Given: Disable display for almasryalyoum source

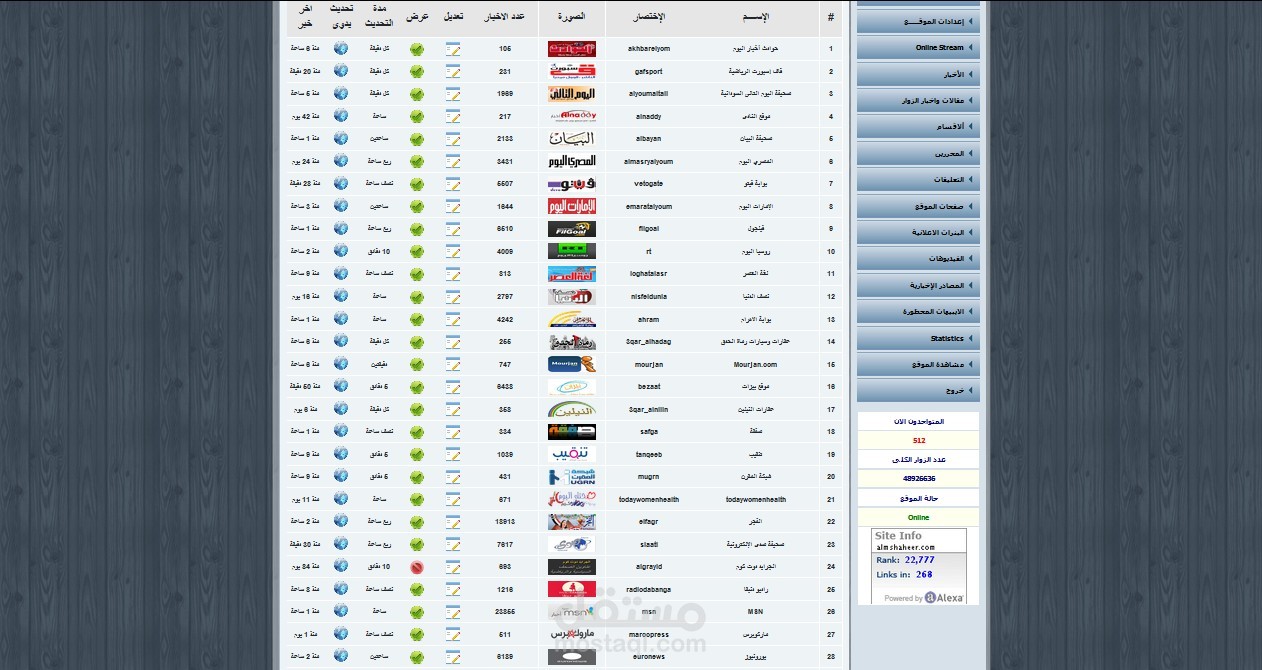Looking at the screenshot, I should pos(417,161).
